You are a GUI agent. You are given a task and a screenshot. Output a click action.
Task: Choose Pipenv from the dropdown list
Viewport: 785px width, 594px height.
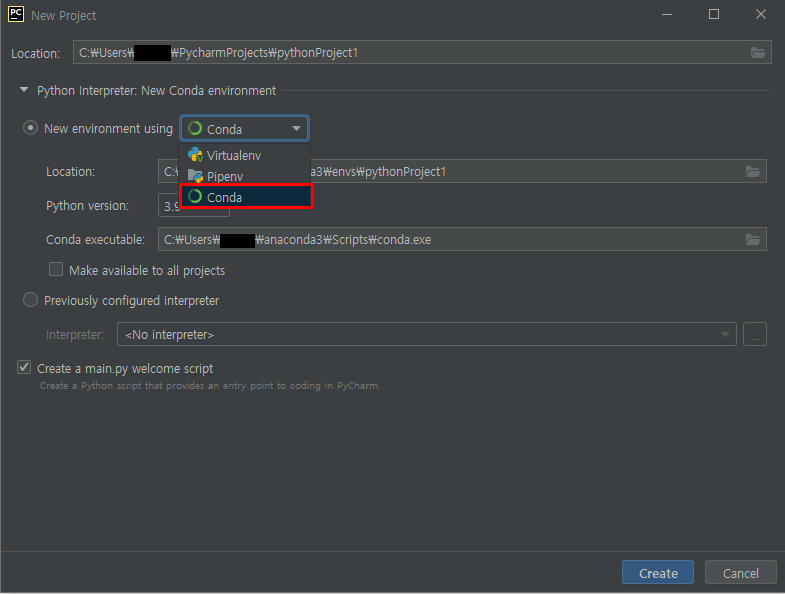[x=245, y=176]
